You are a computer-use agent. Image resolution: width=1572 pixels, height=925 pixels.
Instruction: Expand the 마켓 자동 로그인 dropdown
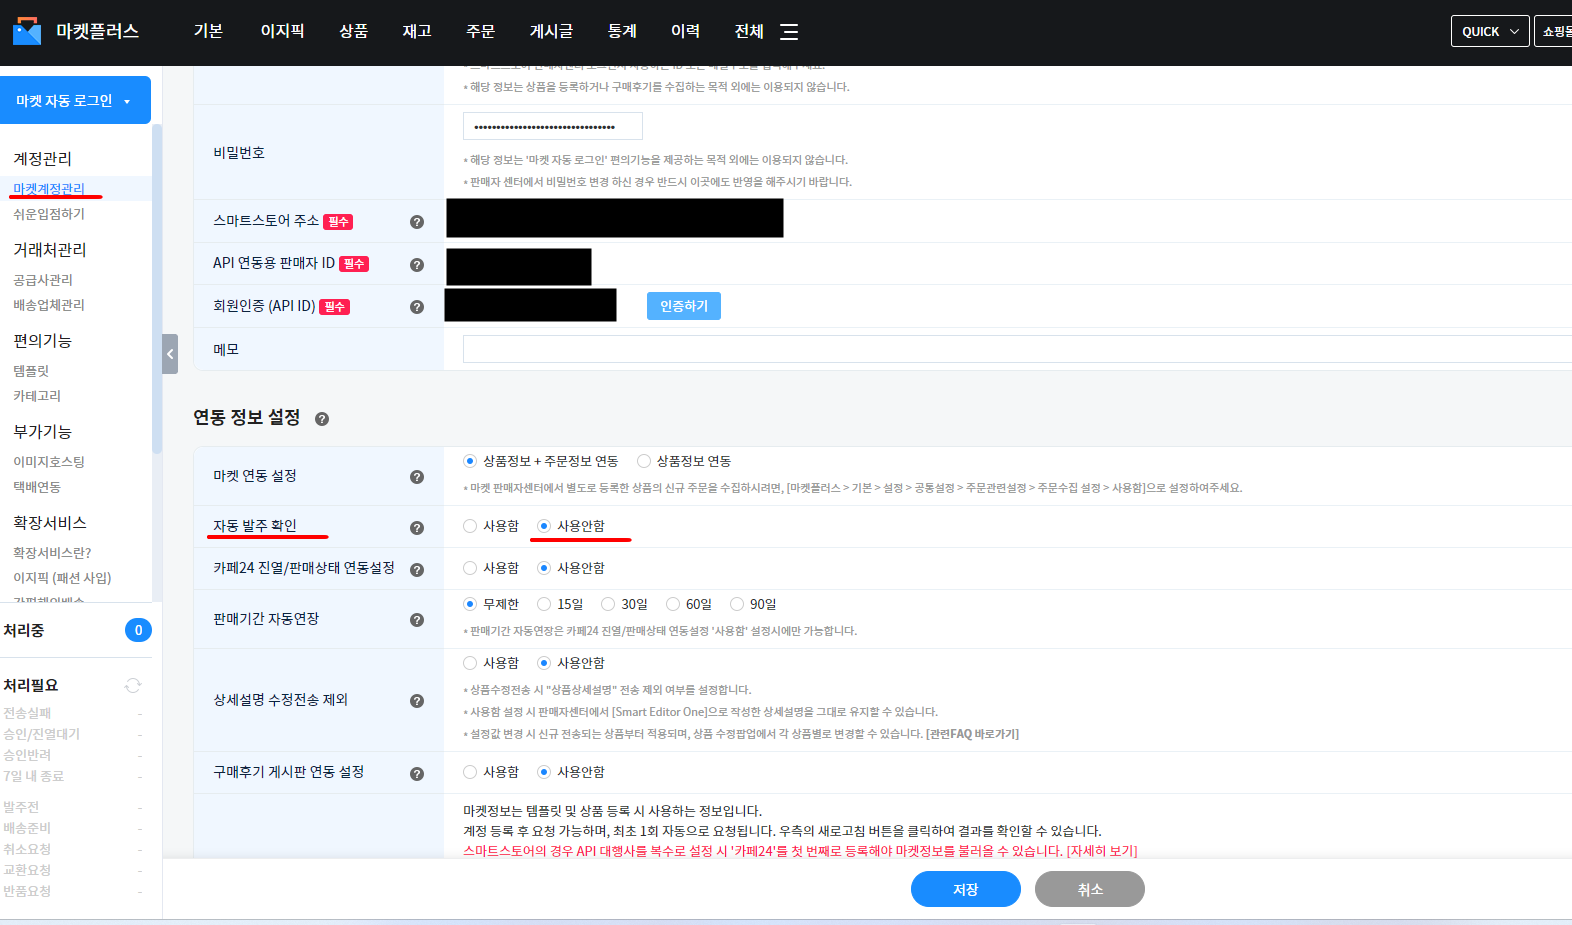coord(75,101)
